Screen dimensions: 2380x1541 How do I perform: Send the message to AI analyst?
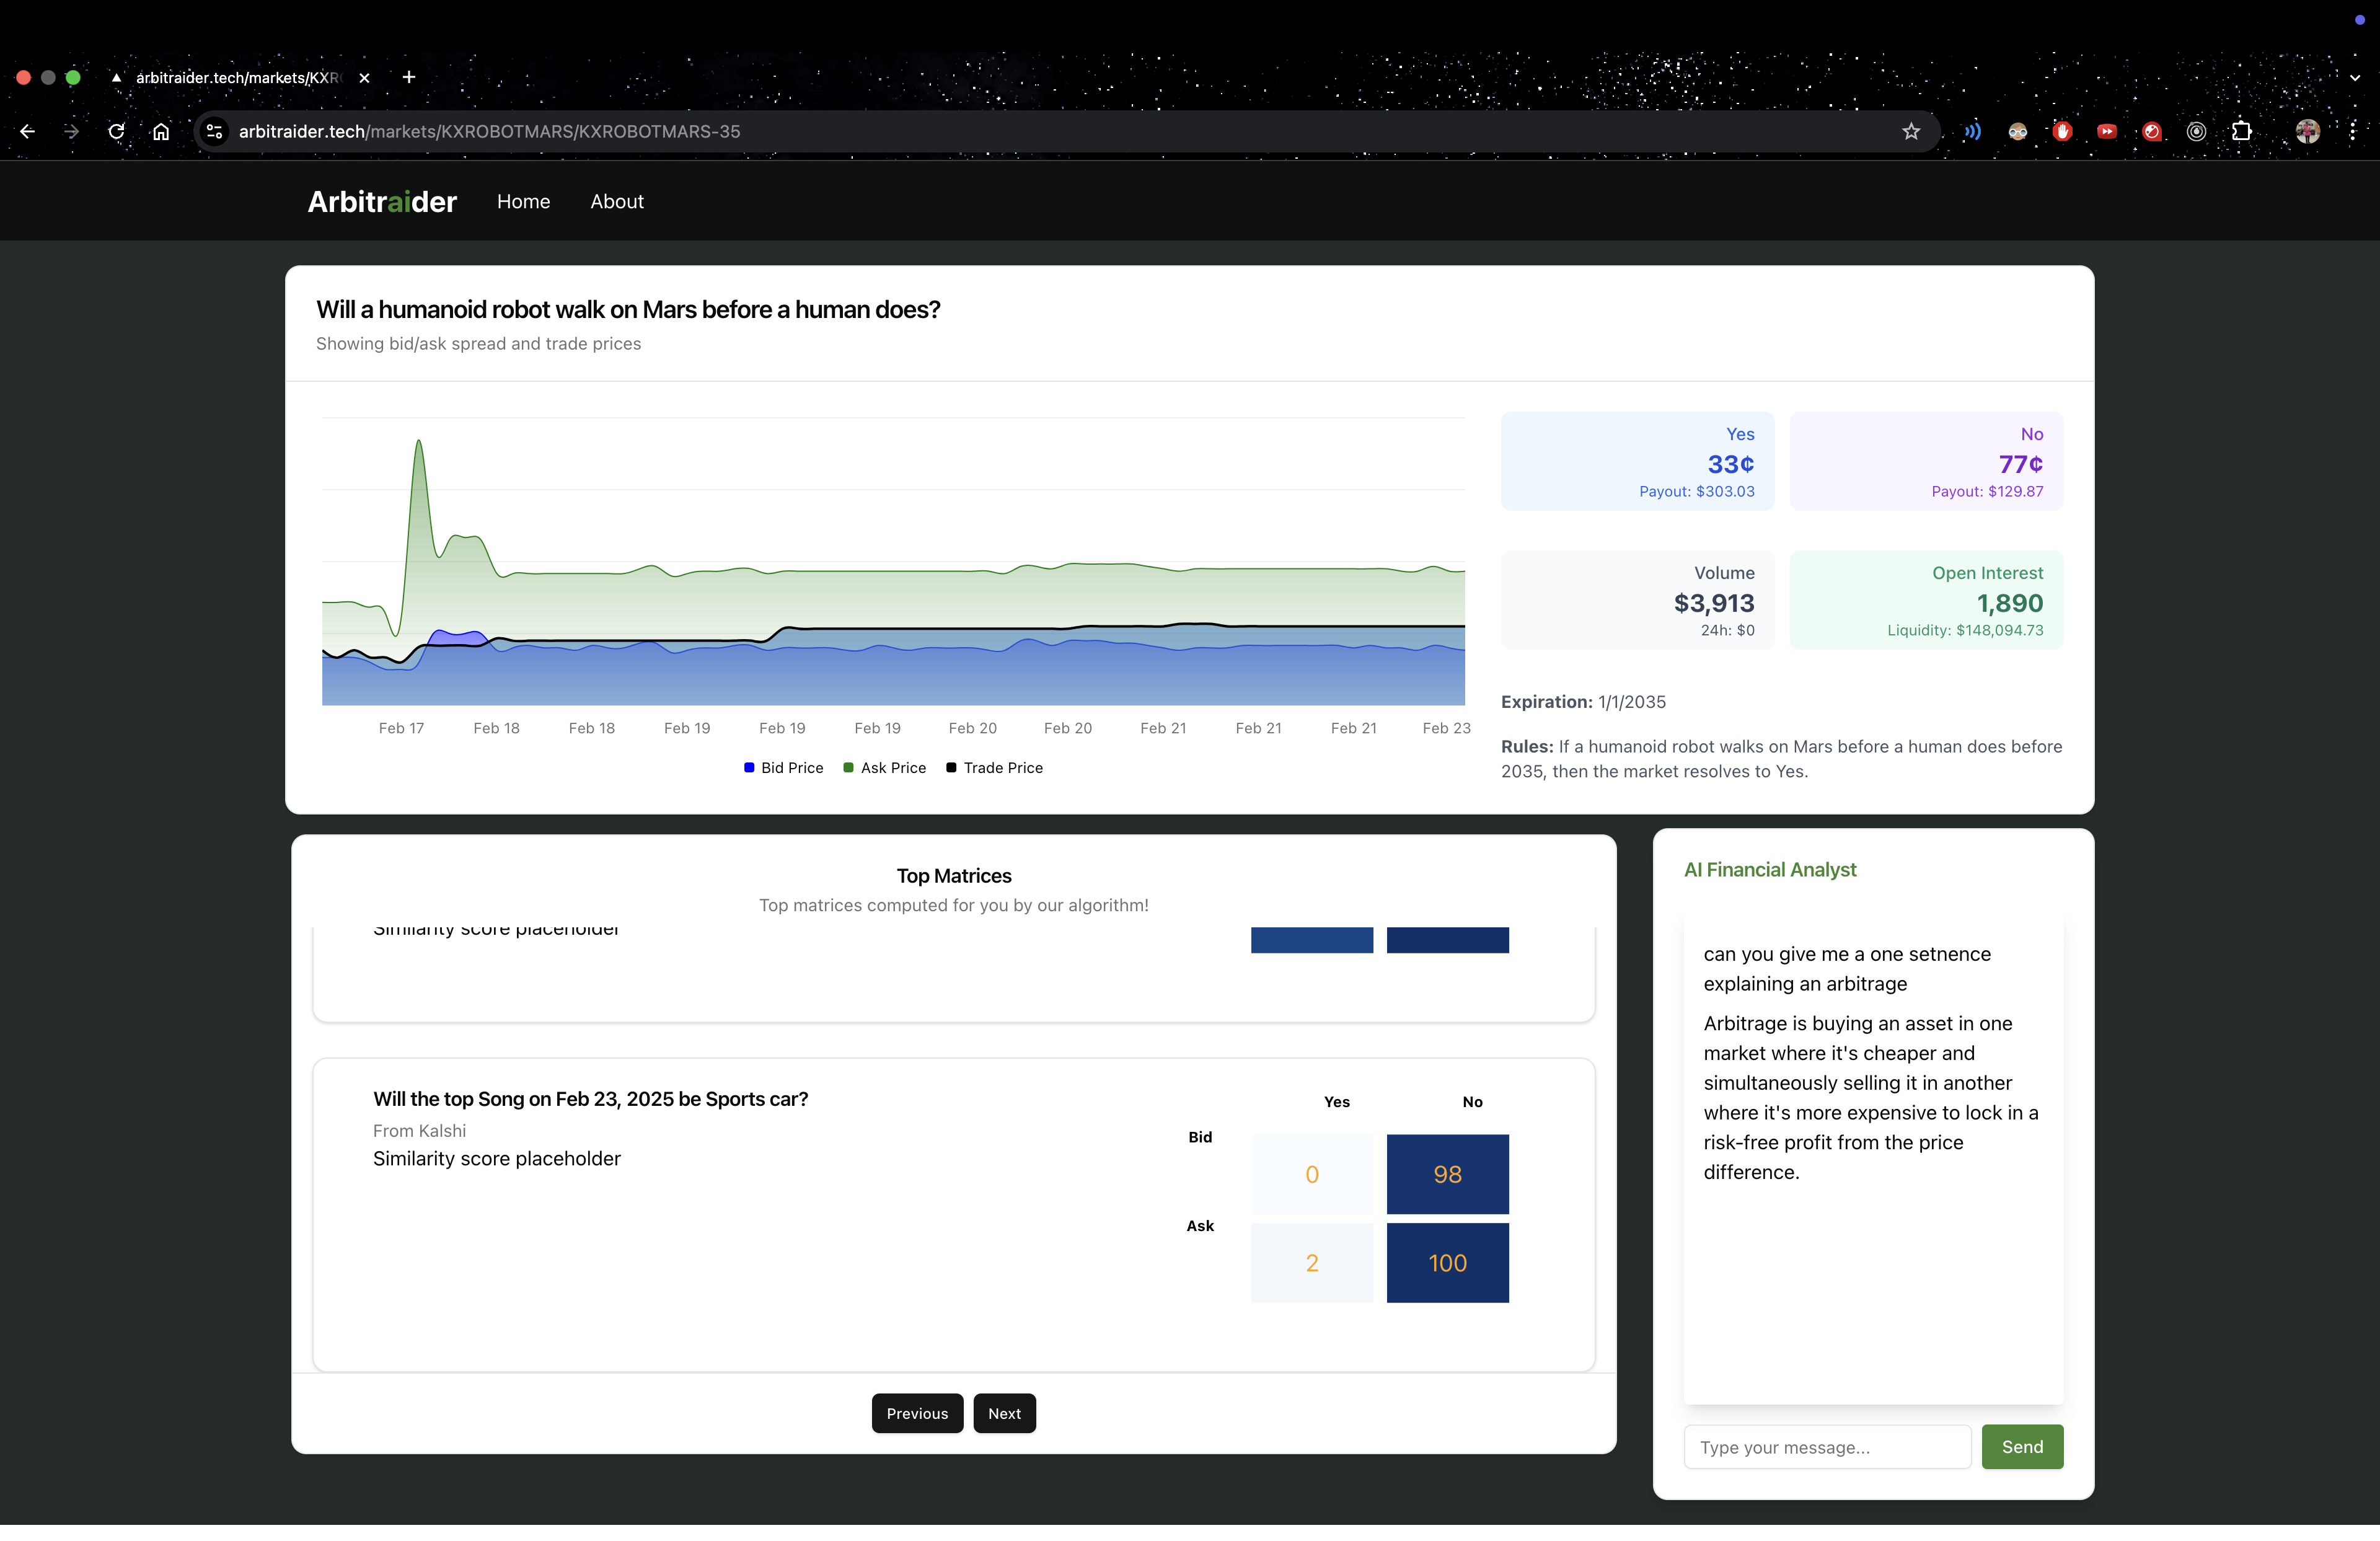pyautogui.click(x=2021, y=1446)
